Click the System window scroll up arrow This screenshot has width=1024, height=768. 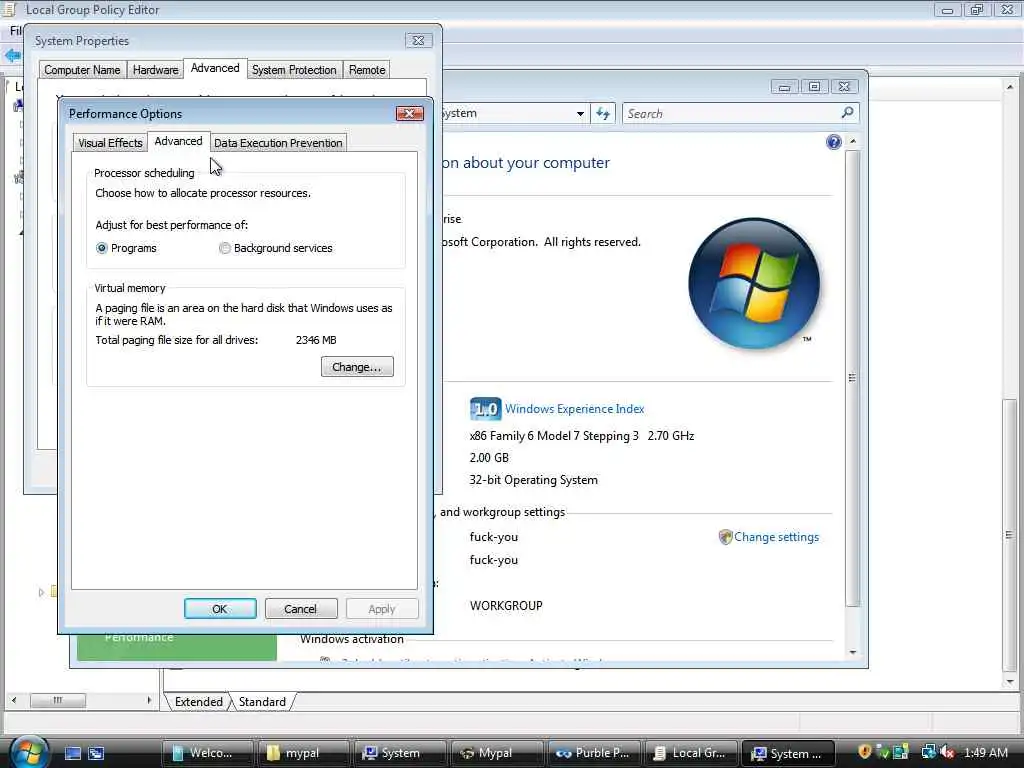coord(852,141)
